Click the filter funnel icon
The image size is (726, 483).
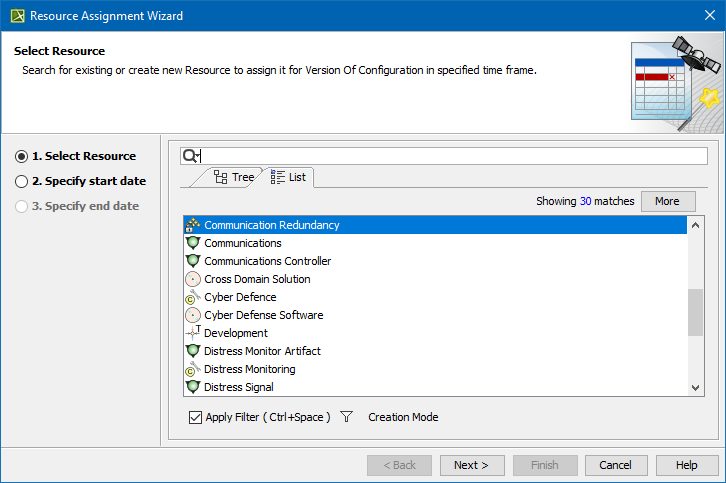(347, 417)
